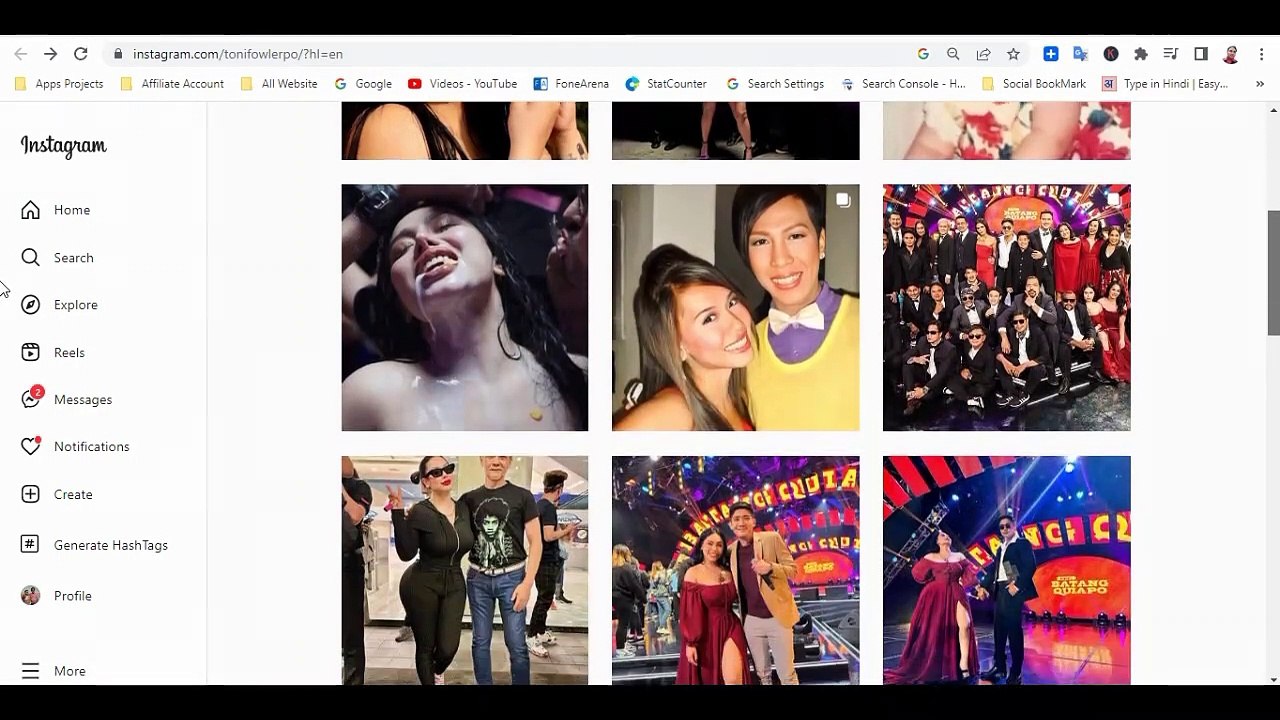Open Notifications heart icon

31,446
